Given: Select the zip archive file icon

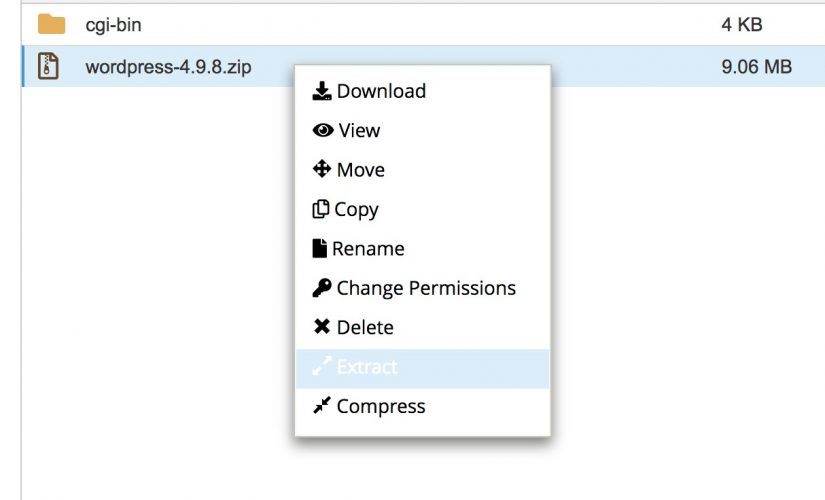Looking at the screenshot, I should [48, 66].
